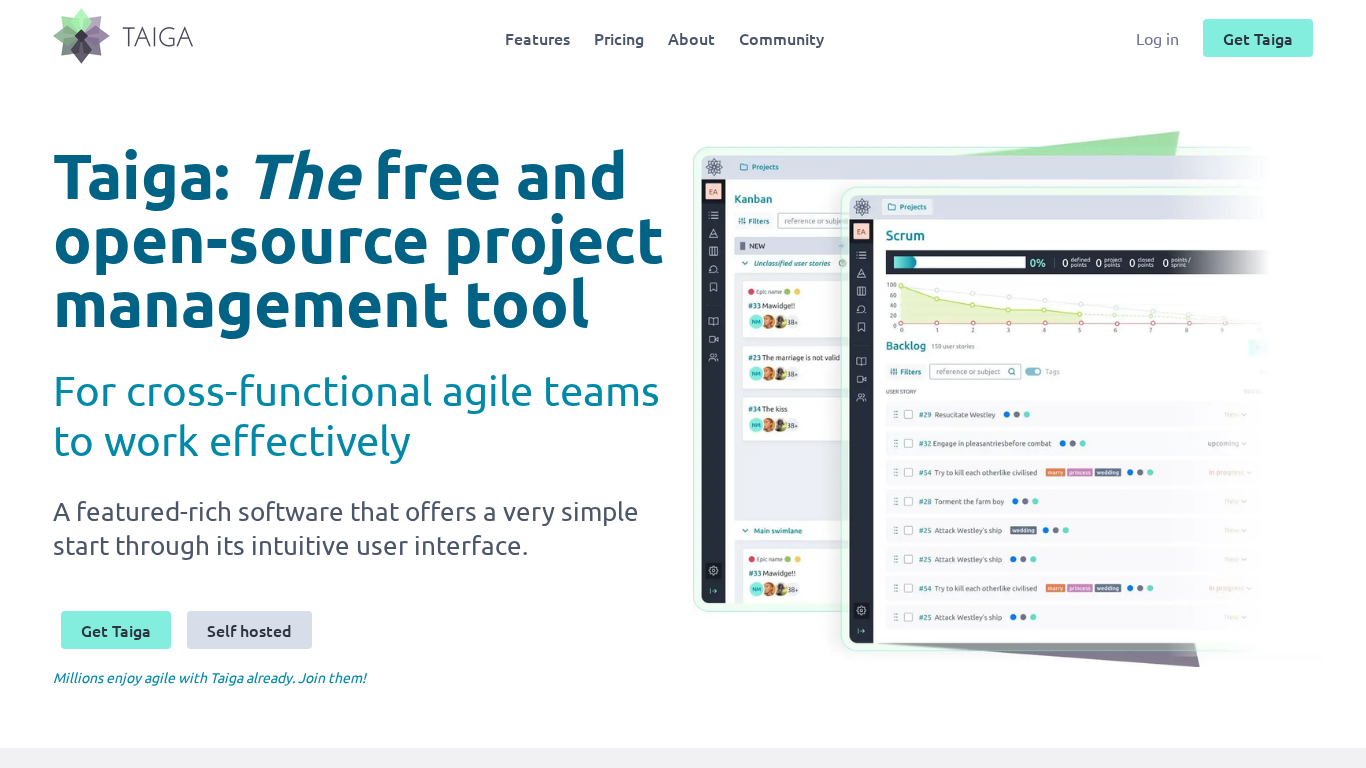The height and width of the screenshot is (768, 1366).
Task: Enable the Tags toggle next to Backlog filters
Action: point(1031,371)
